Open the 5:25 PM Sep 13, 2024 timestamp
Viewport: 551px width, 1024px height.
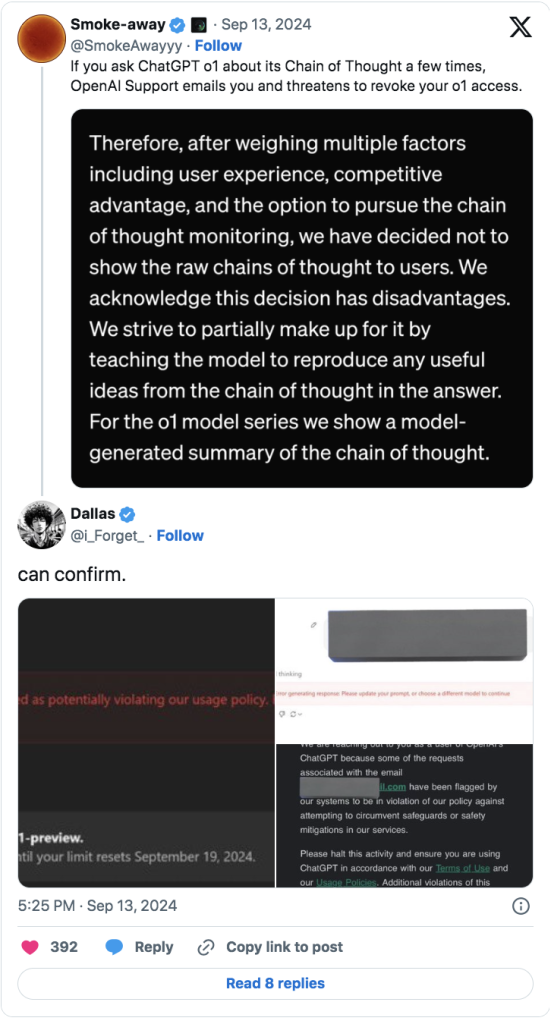point(97,906)
